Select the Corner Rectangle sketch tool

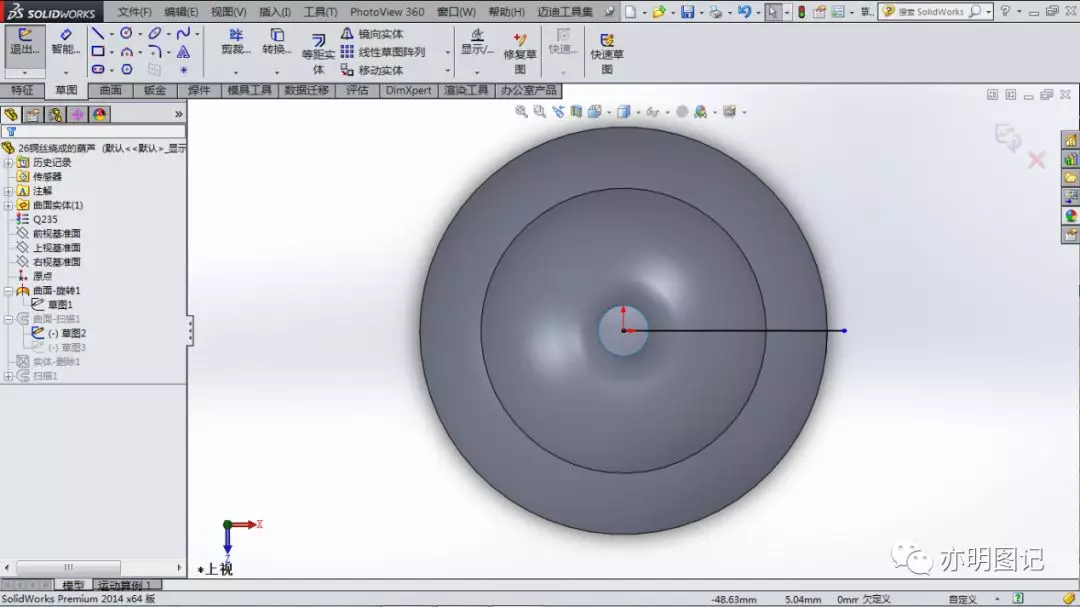pyautogui.click(x=98, y=51)
